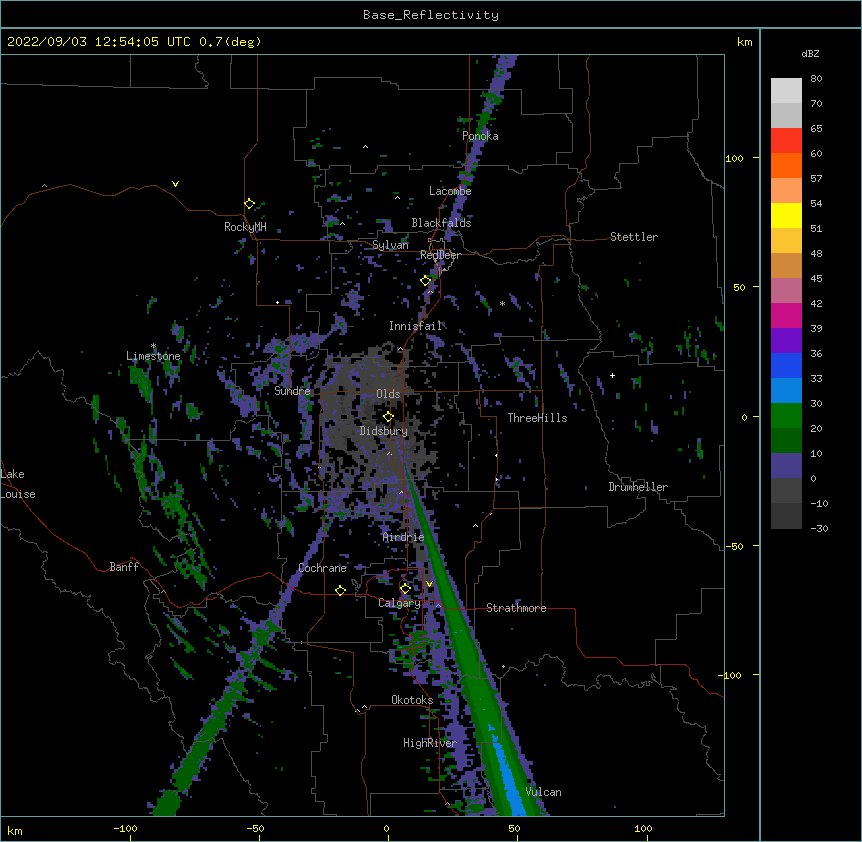
Task: Click the red 60-65 dBZ legend swatch
Action: [786, 141]
